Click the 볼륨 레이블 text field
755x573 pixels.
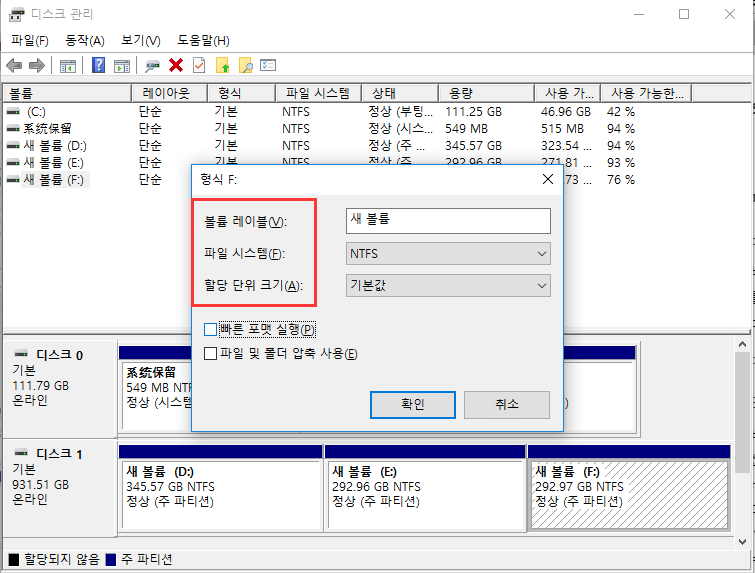448,221
